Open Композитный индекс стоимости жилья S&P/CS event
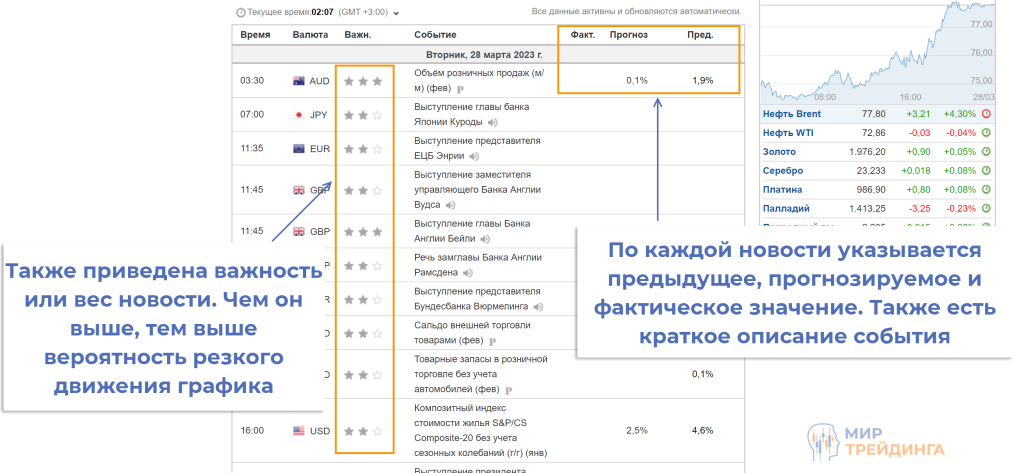The image size is (1024, 473). pos(481,431)
